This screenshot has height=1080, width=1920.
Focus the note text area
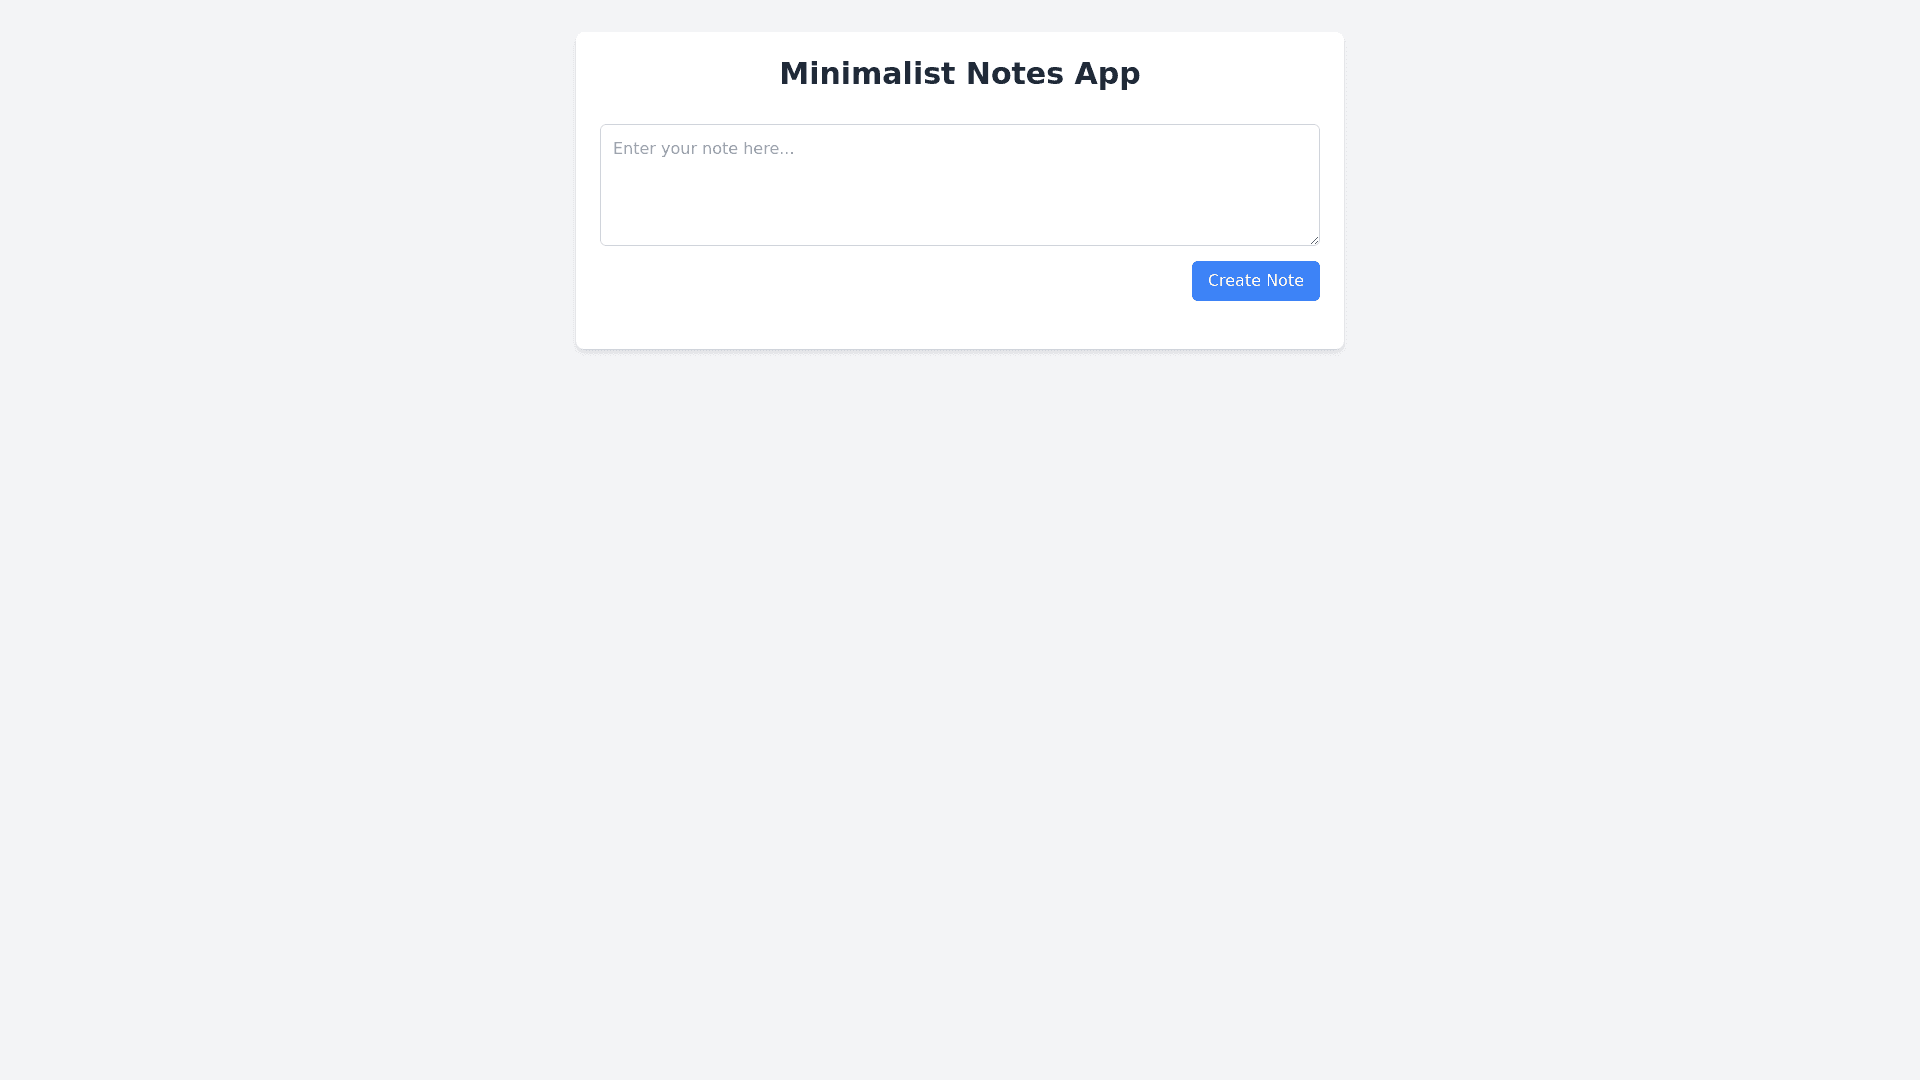(959, 185)
